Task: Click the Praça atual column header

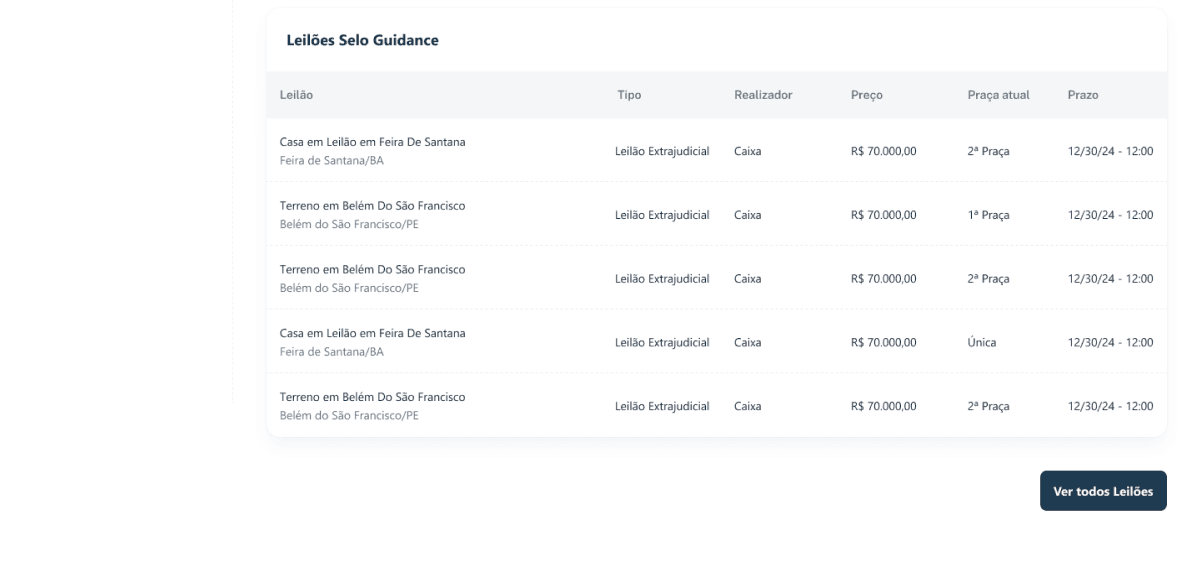Action: (x=998, y=95)
